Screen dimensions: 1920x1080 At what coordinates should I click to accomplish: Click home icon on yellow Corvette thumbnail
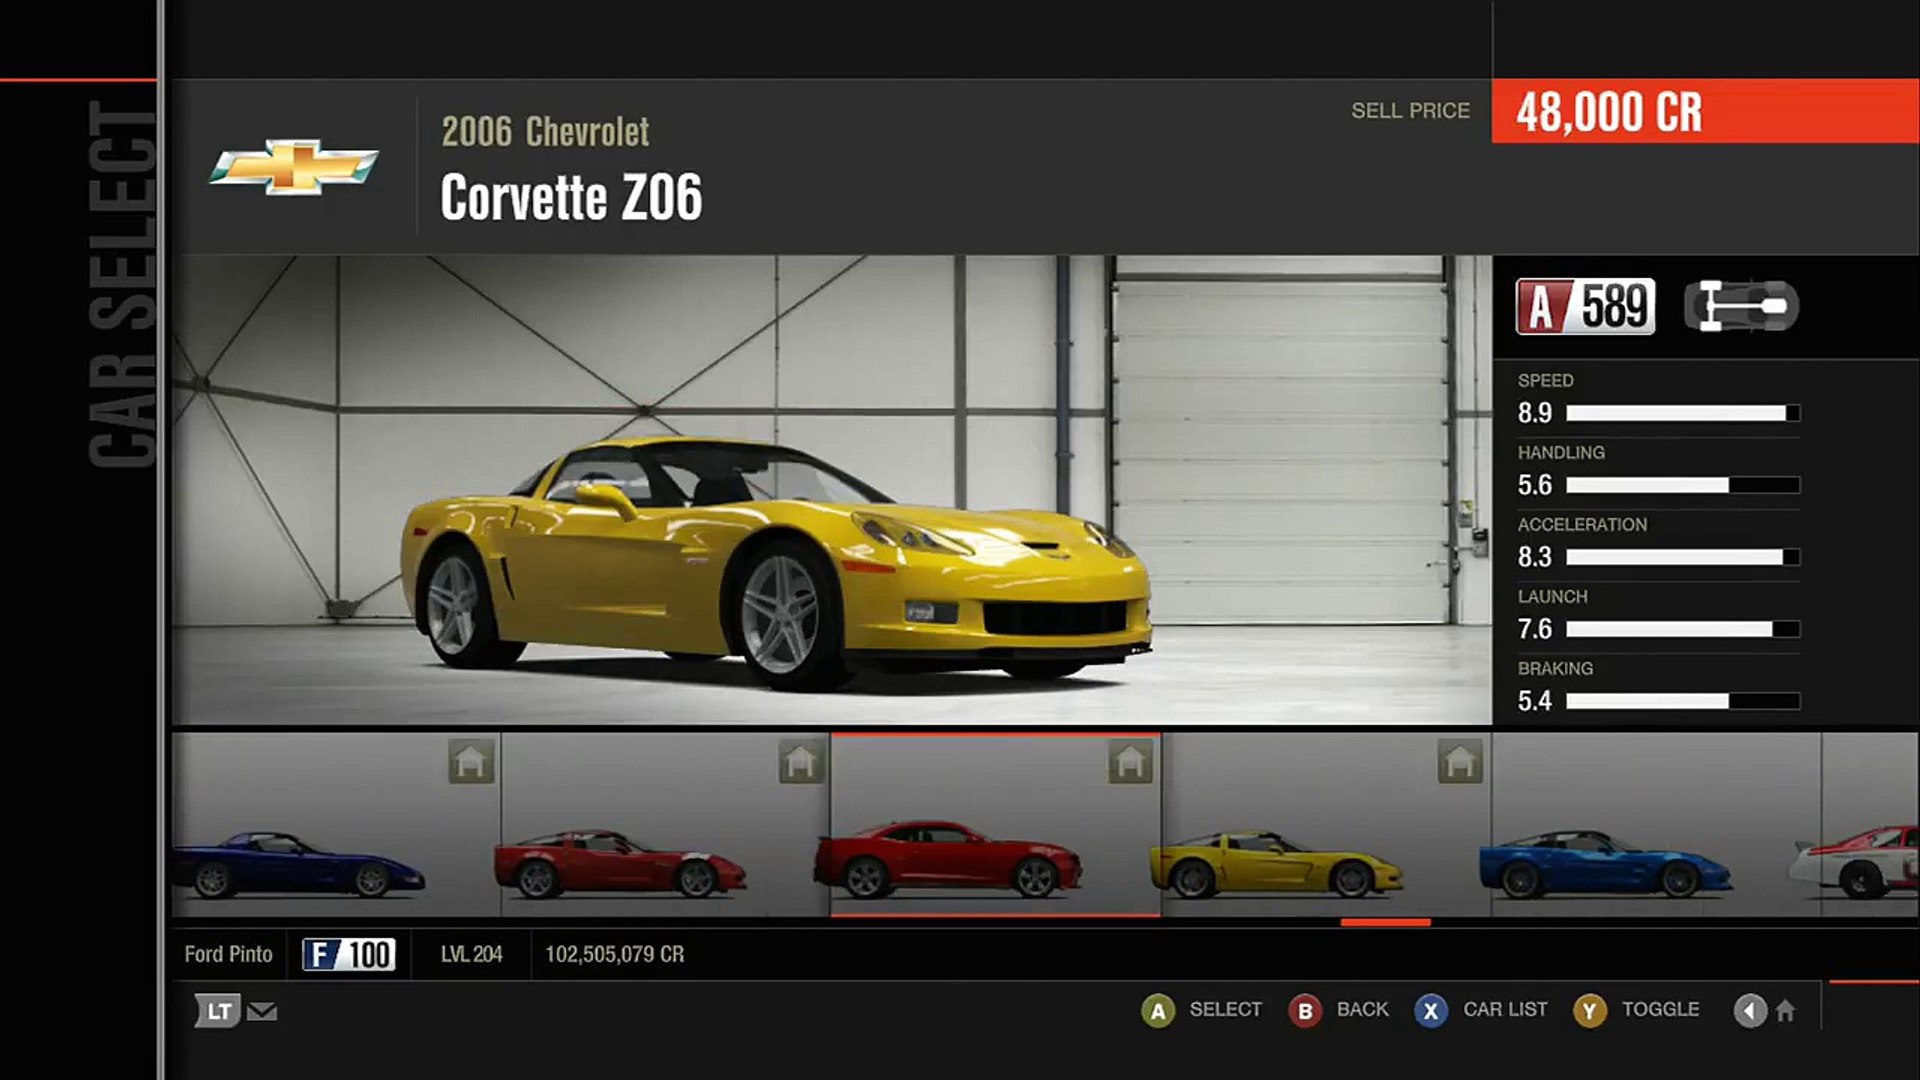pyautogui.click(x=1460, y=763)
